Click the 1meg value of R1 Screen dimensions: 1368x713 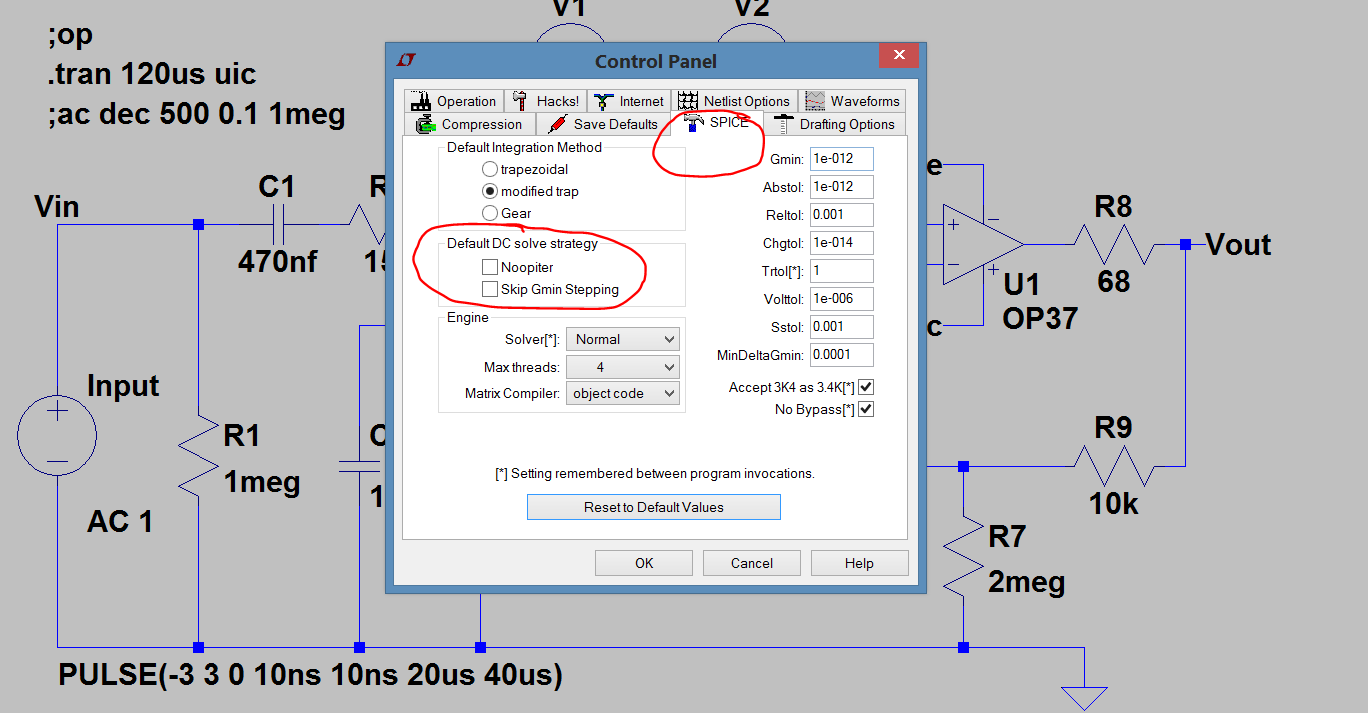click(x=262, y=482)
